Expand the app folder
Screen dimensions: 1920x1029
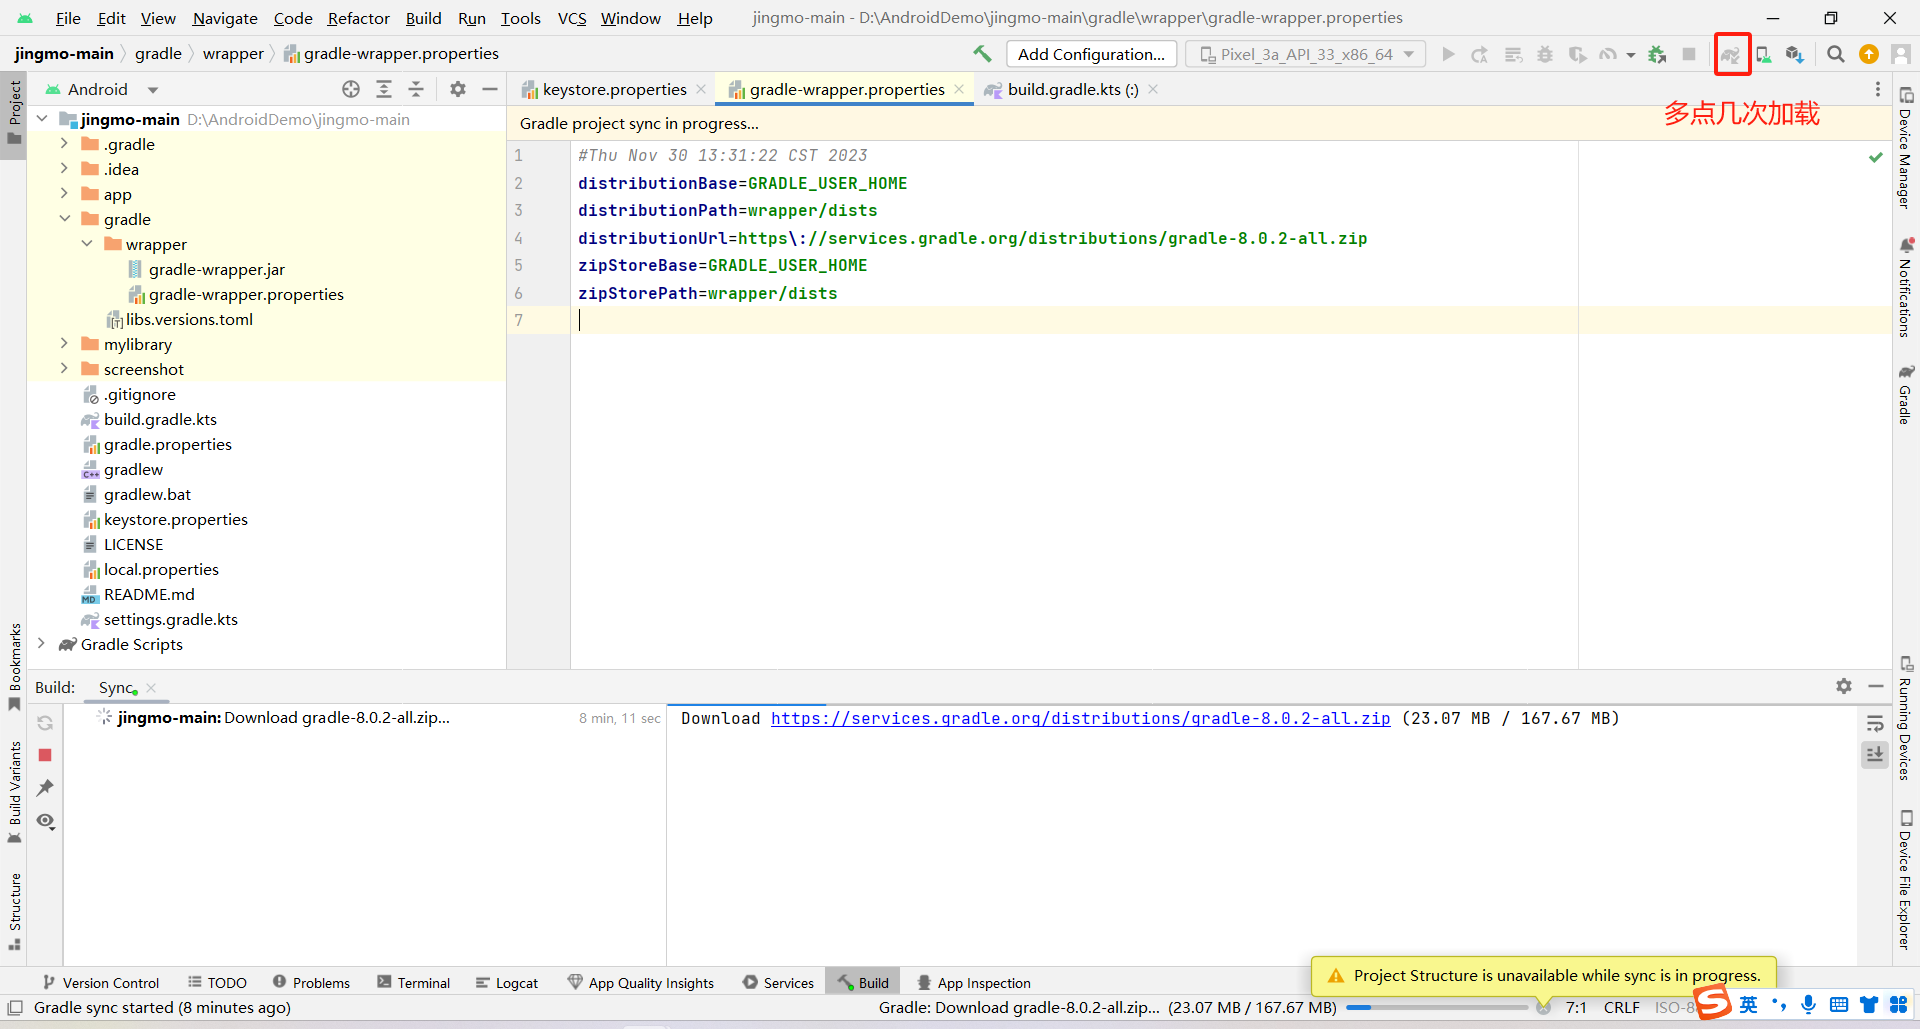click(64, 194)
